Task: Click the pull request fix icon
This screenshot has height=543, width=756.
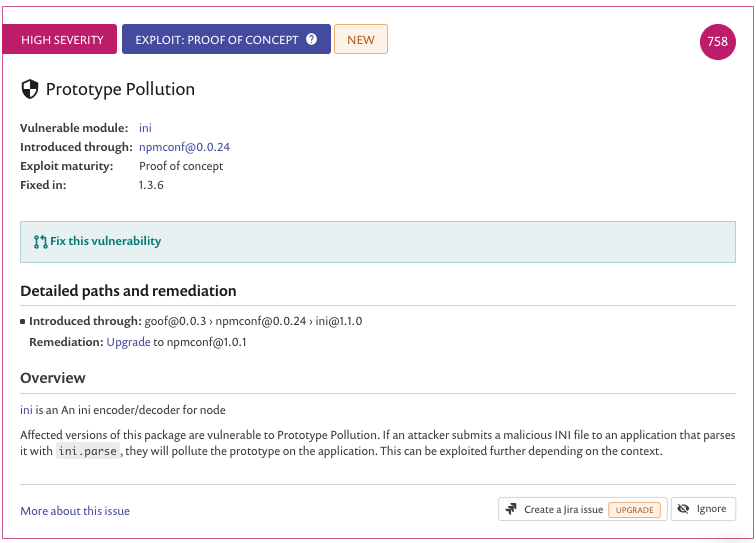Action: [x=40, y=242]
